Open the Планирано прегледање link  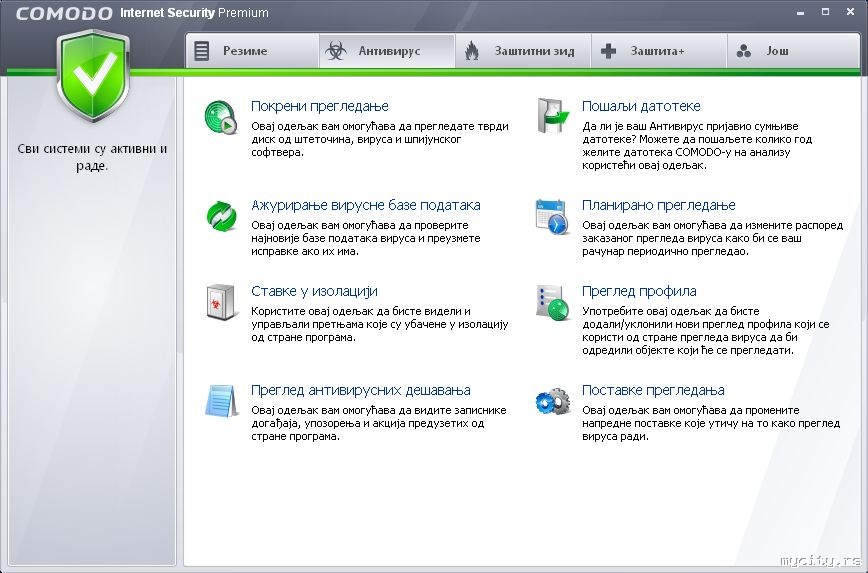tap(658, 205)
